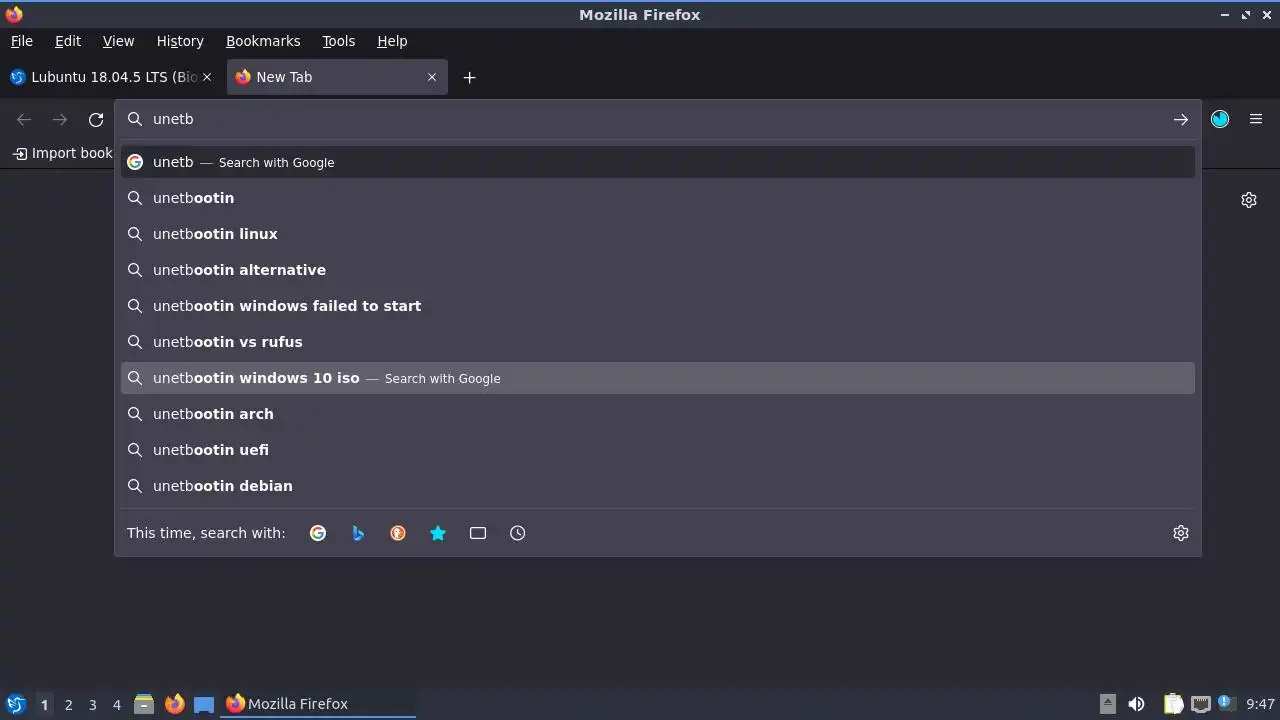Open the History menu
The height and width of the screenshot is (720, 1280).
click(x=180, y=41)
